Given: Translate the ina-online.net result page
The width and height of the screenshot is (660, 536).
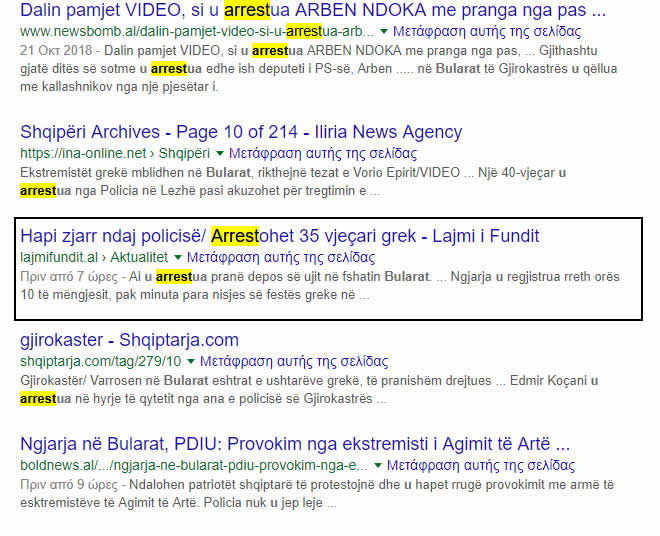Looking at the screenshot, I should (322, 154).
